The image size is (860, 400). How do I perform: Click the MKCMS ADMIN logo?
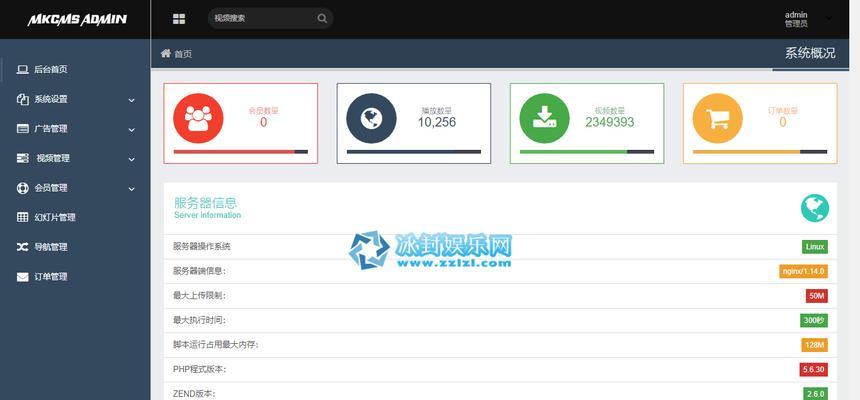(x=77, y=20)
